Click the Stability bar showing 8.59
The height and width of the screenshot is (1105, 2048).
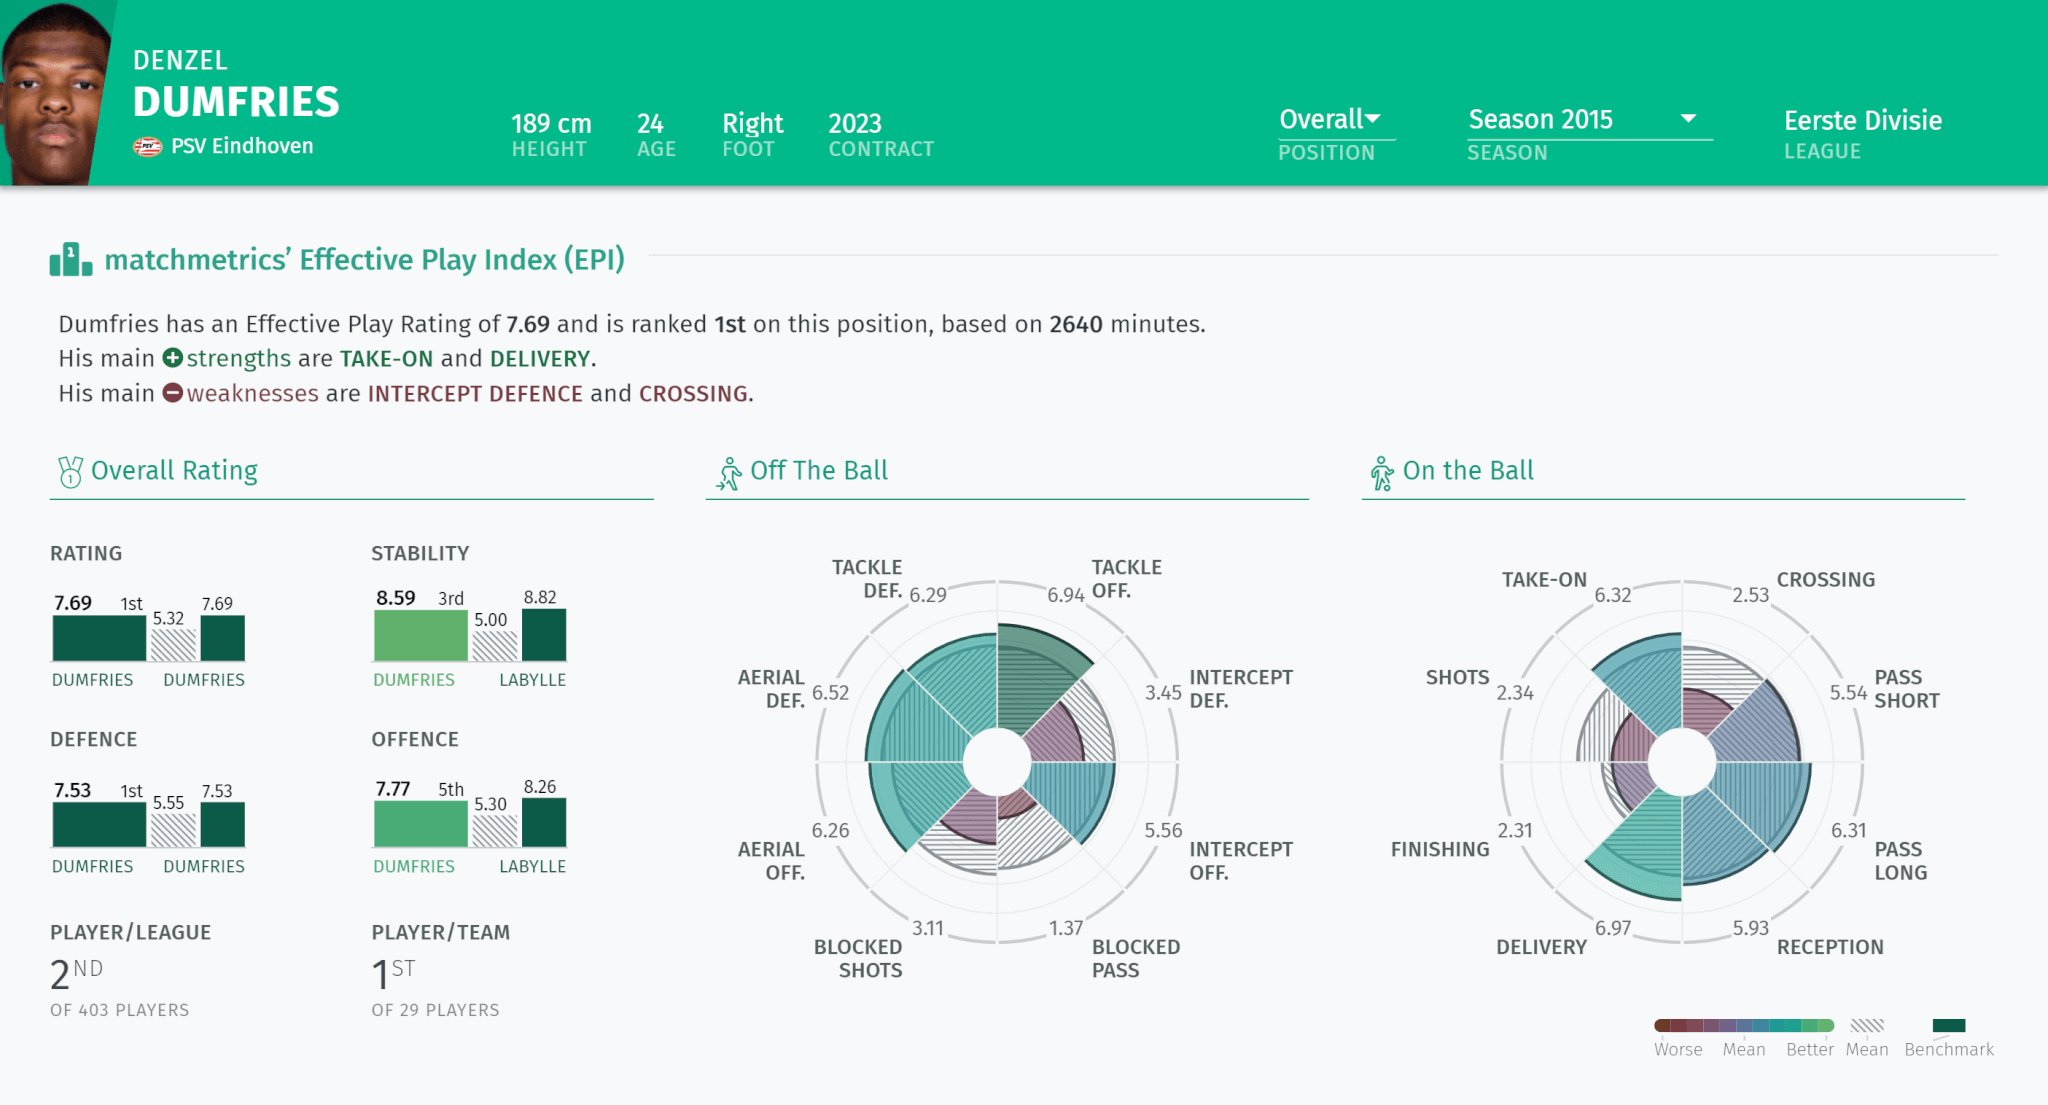coord(420,635)
